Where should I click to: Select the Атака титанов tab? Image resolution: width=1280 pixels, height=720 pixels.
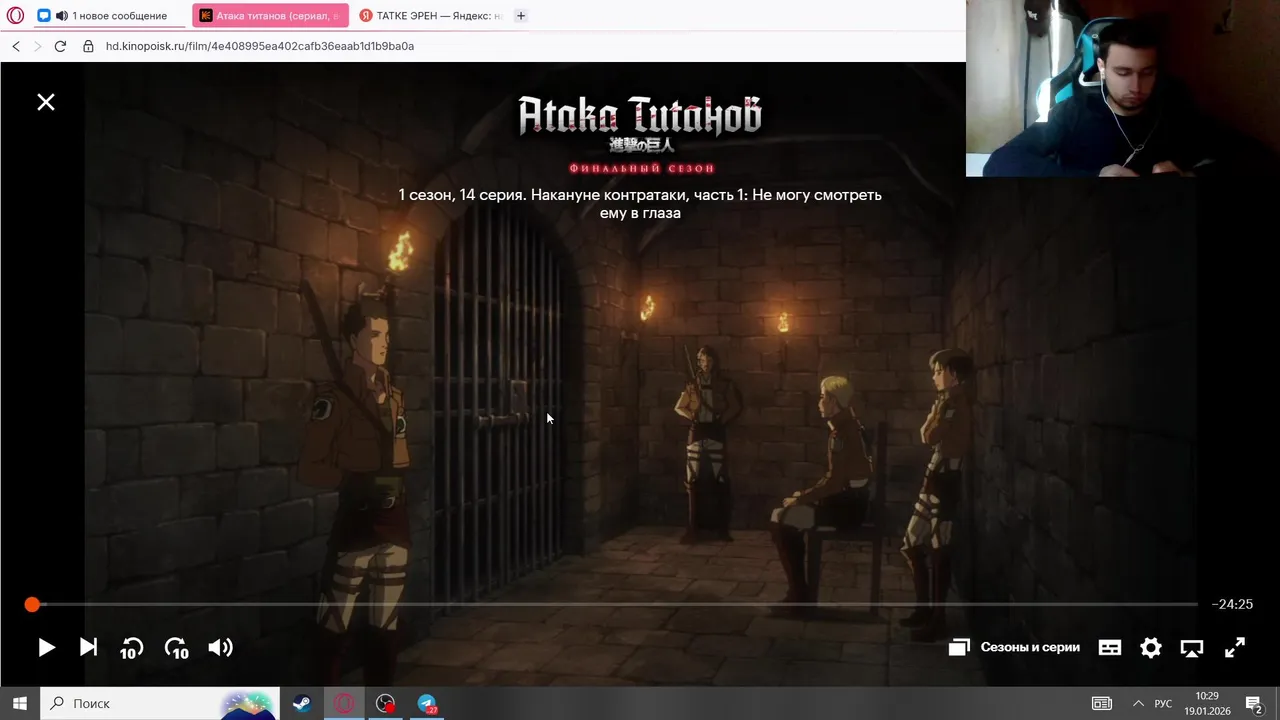pyautogui.click(x=271, y=16)
